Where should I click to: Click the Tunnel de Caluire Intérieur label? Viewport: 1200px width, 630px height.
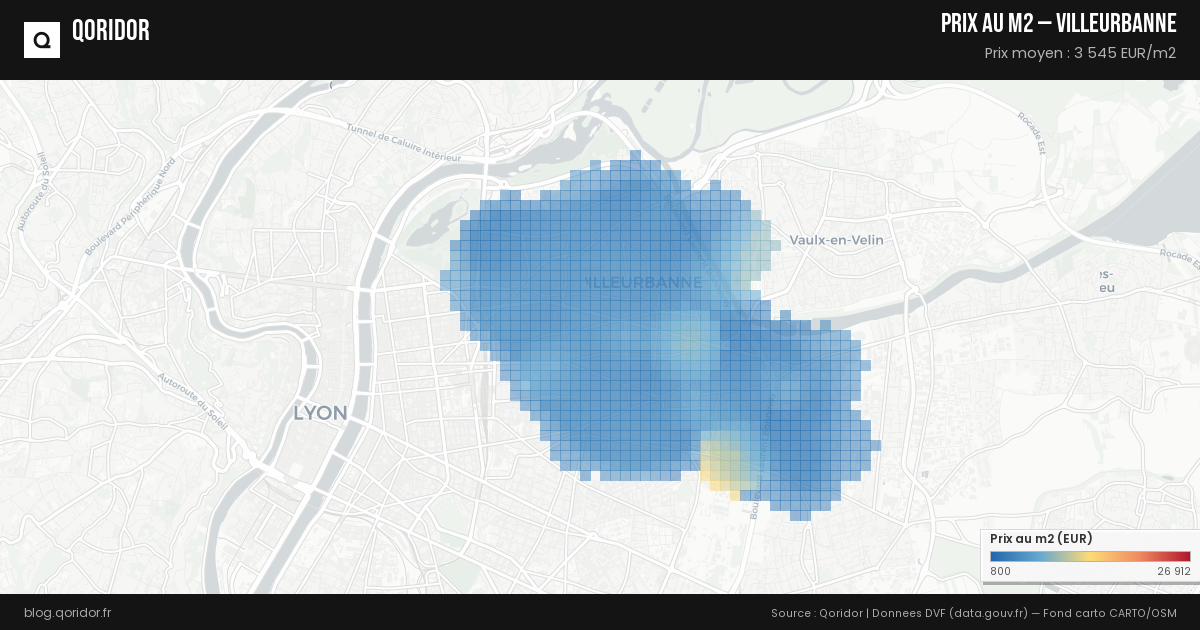pos(403,142)
